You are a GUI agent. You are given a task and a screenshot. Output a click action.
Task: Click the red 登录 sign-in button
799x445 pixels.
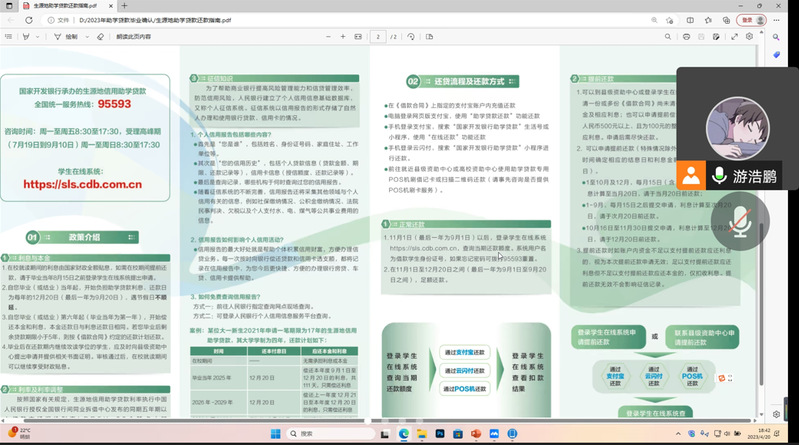click(748, 19)
